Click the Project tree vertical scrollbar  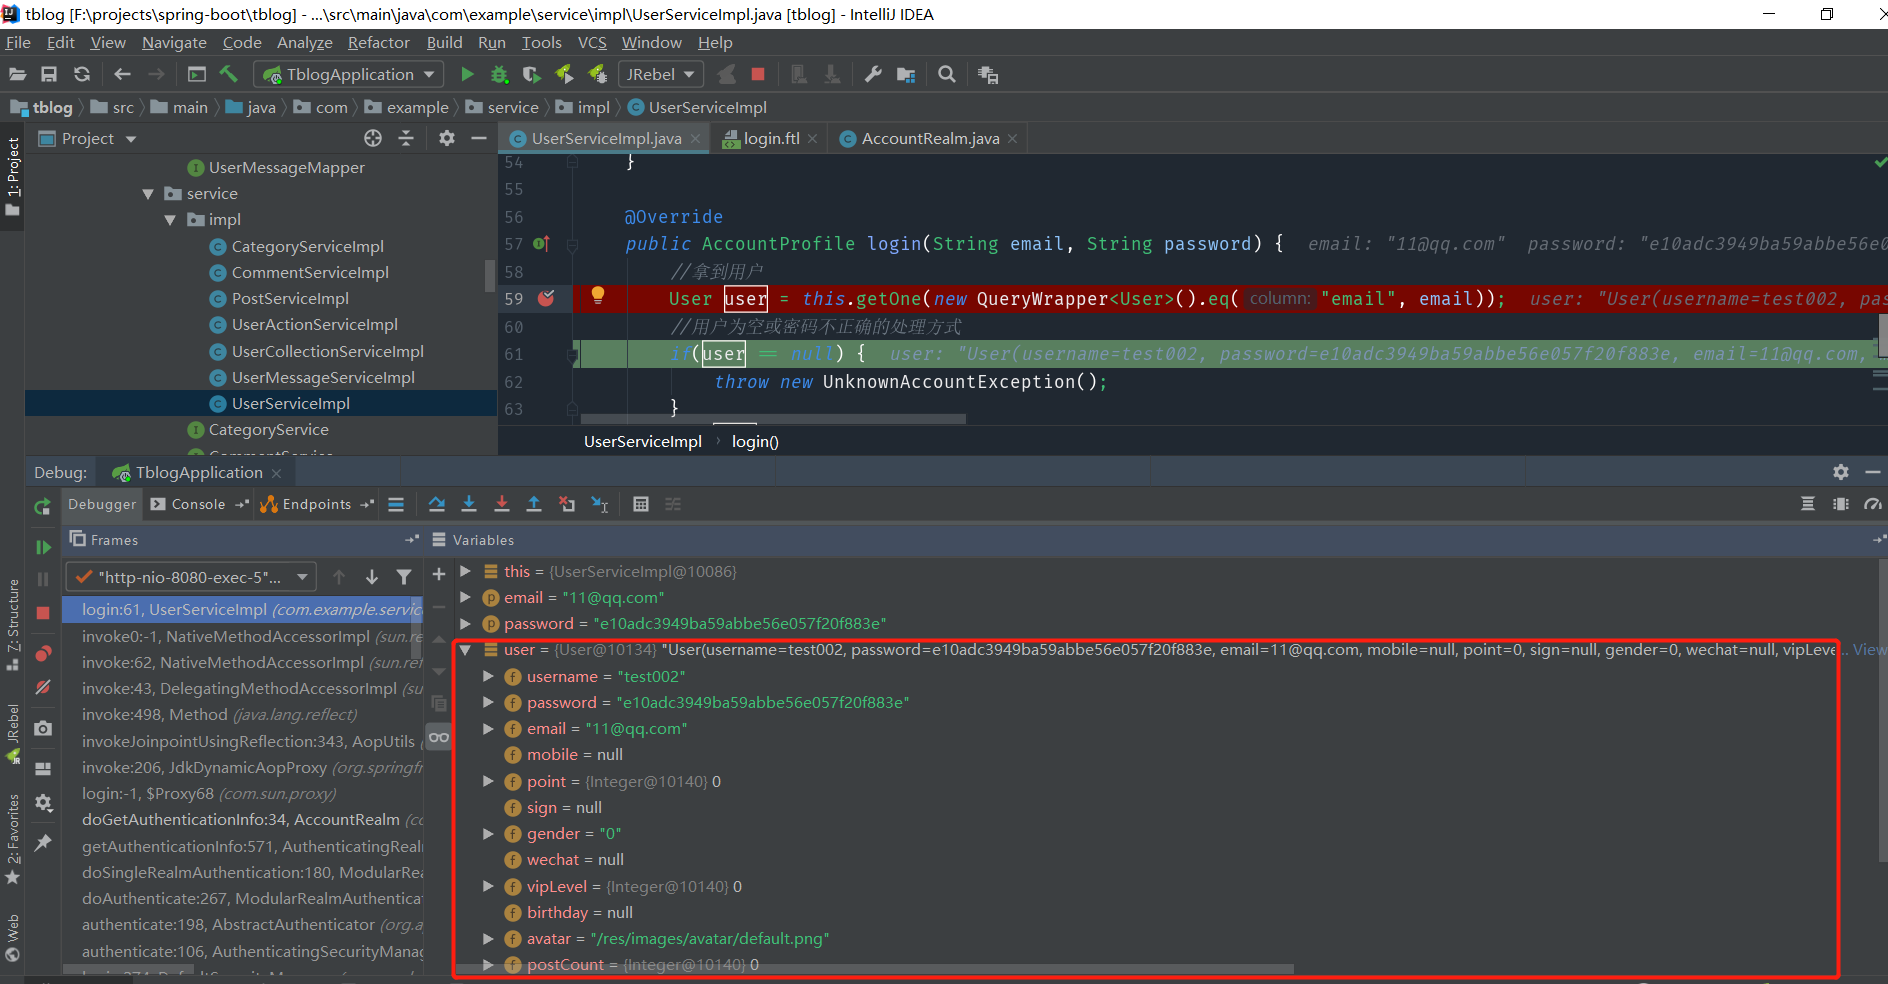pyautogui.click(x=490, y=275)
